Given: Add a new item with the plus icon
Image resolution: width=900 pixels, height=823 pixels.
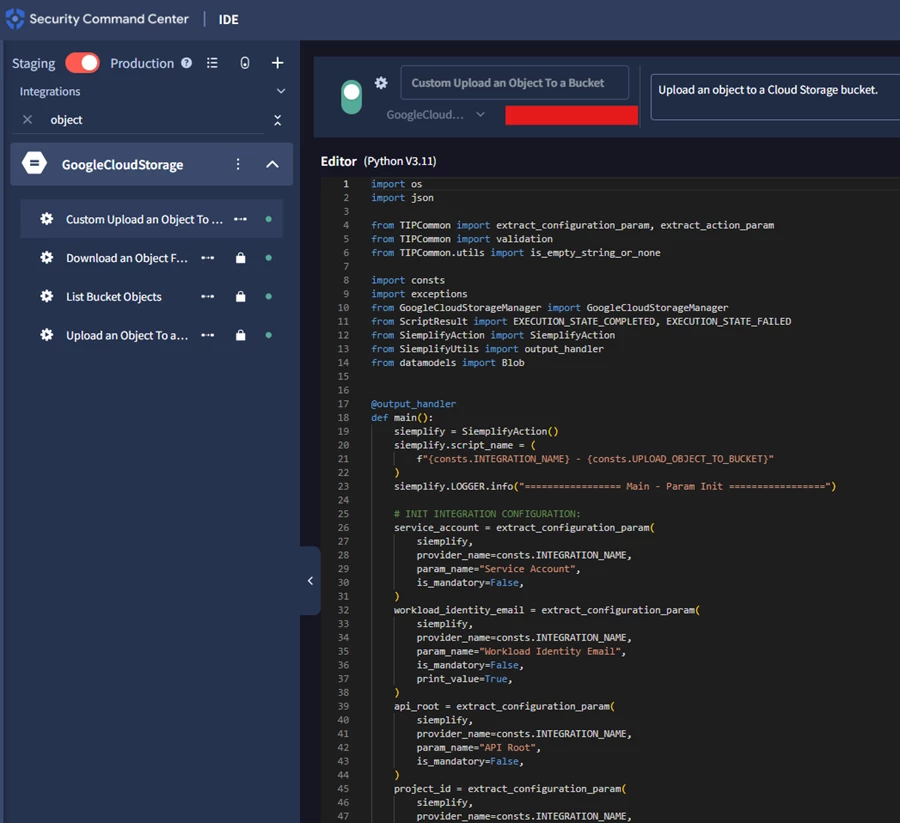Looking at the screenshot, I should coord(277,63).
